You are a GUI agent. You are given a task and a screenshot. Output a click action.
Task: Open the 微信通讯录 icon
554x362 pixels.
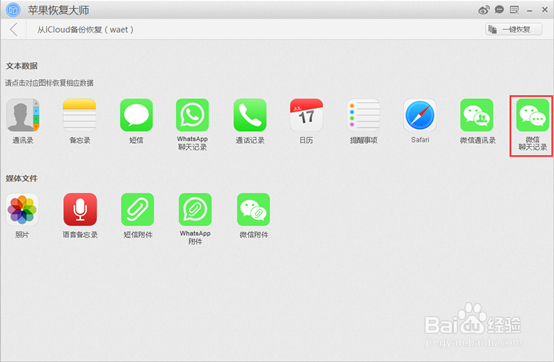[477, 115]
